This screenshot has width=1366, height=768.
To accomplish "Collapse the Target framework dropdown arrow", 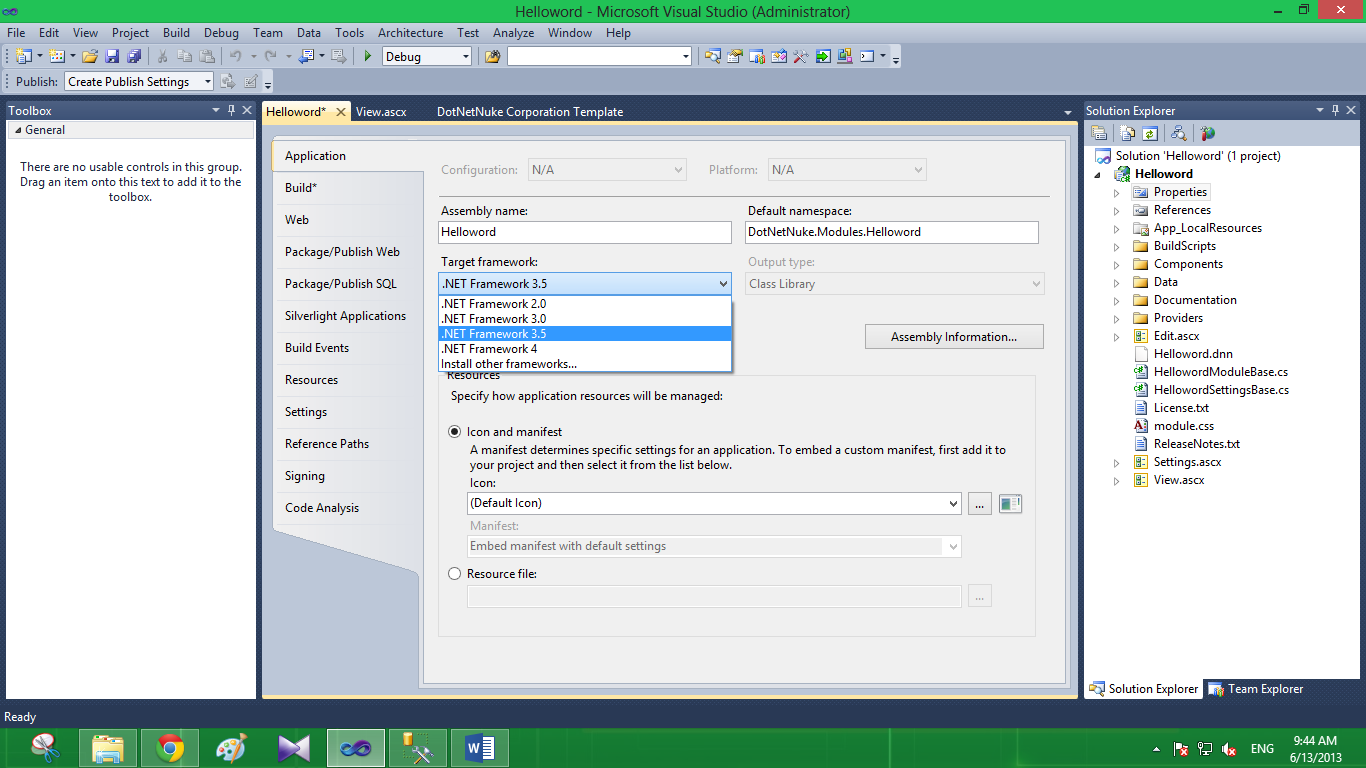I will (724, 284).
